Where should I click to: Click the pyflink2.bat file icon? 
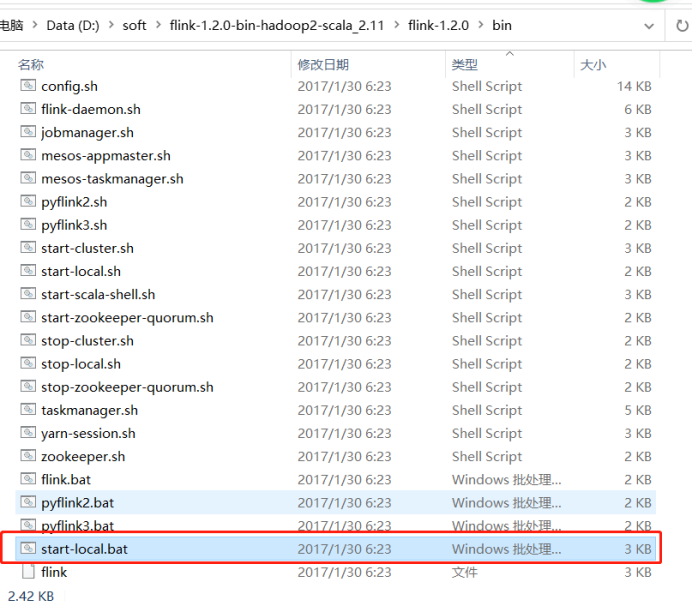(28, 502)
